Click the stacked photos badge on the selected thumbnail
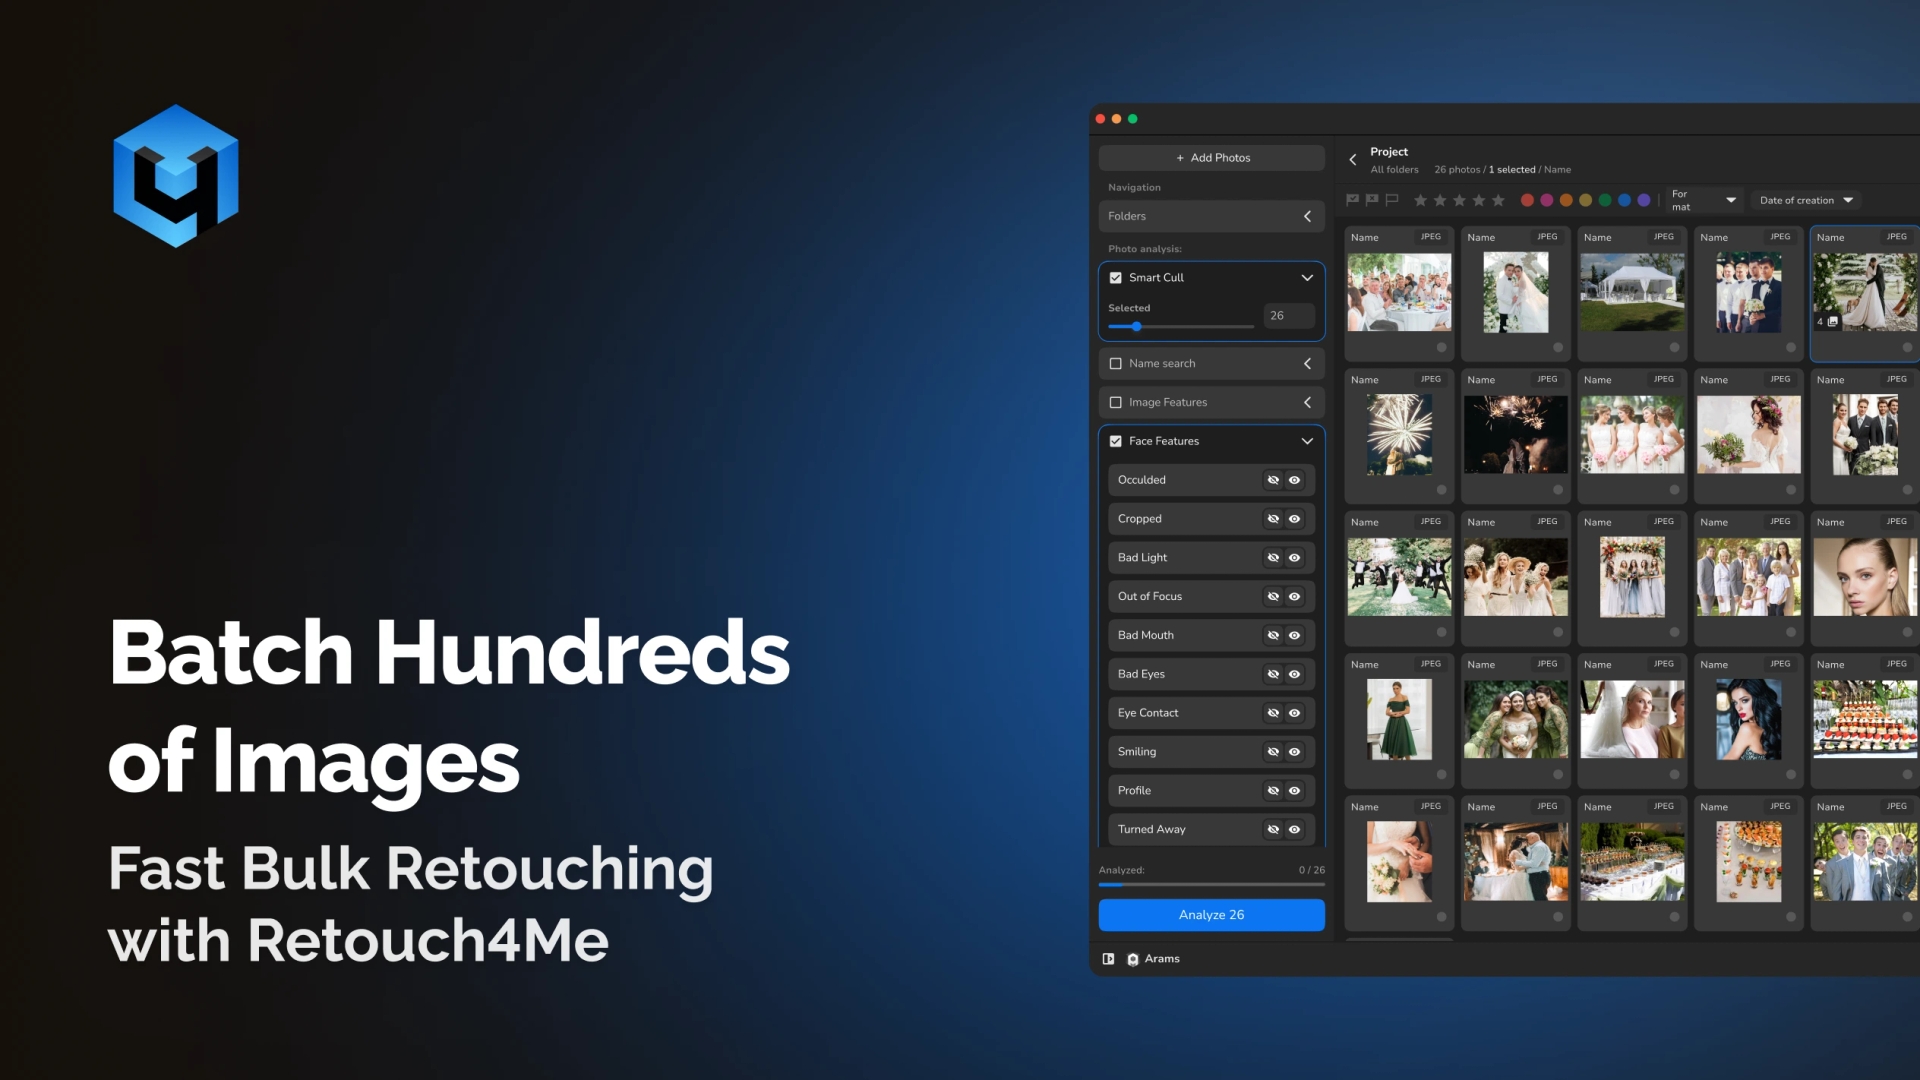This screenshot has height=1080, width=1920. point(1829,322)
